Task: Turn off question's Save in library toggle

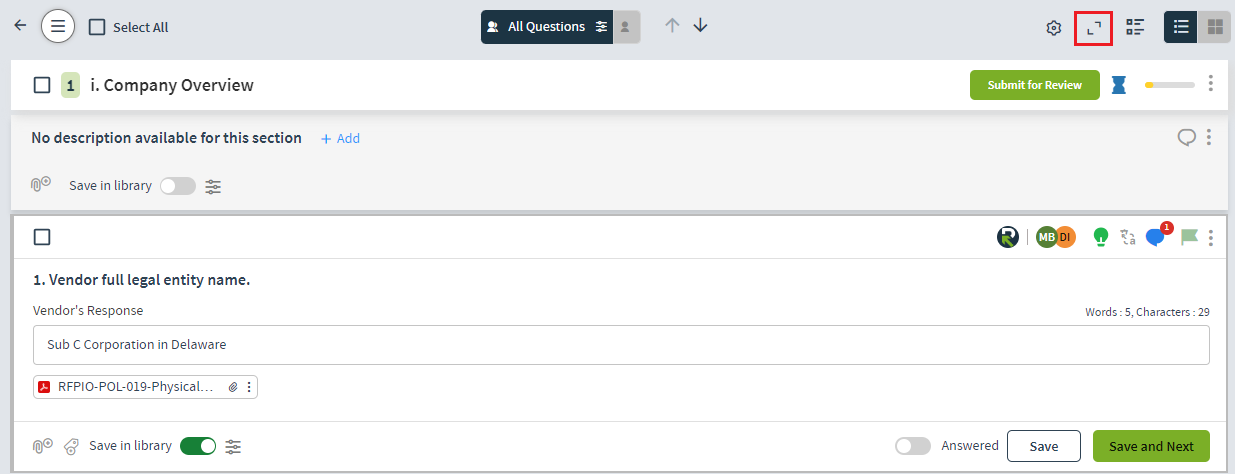Action: [198, 446]
